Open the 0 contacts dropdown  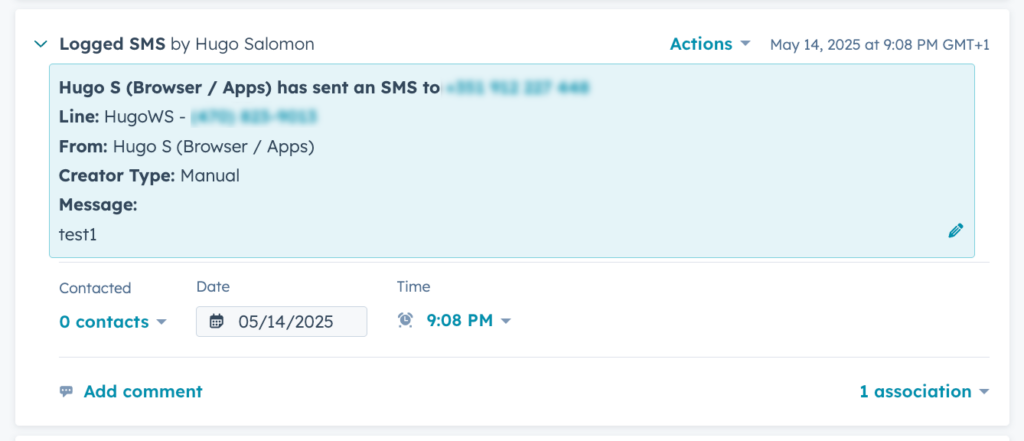pos(113,322)
